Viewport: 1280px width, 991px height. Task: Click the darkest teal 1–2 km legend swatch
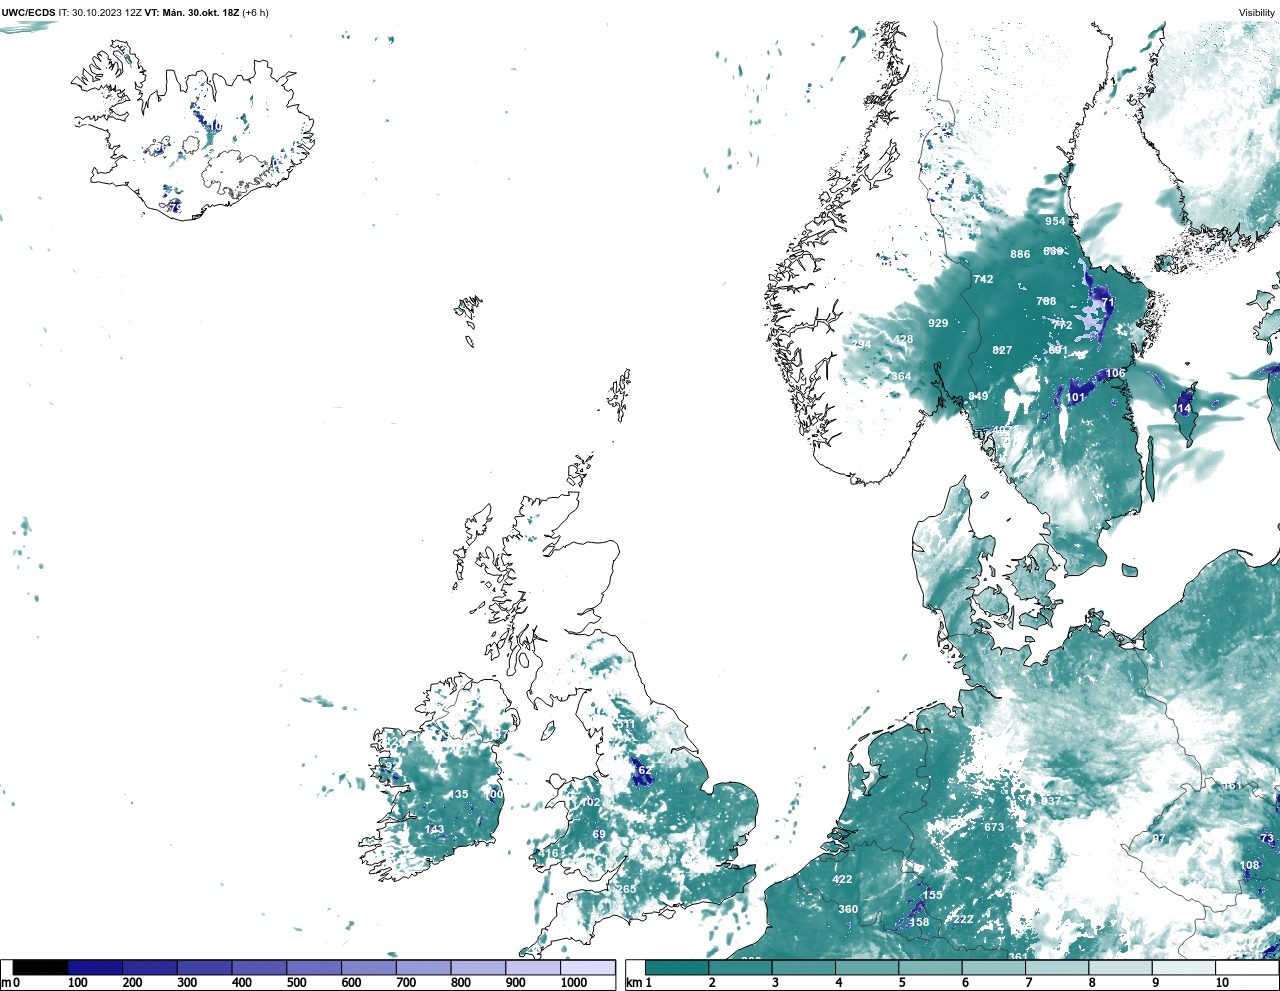coord(677,968)
